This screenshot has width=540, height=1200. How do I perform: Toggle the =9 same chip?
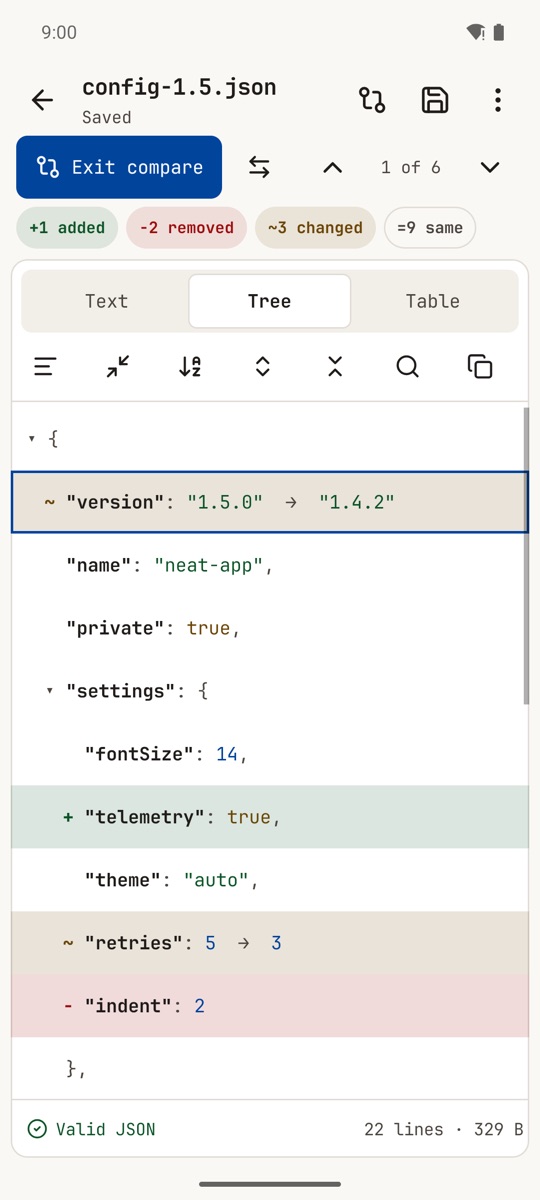430,228
